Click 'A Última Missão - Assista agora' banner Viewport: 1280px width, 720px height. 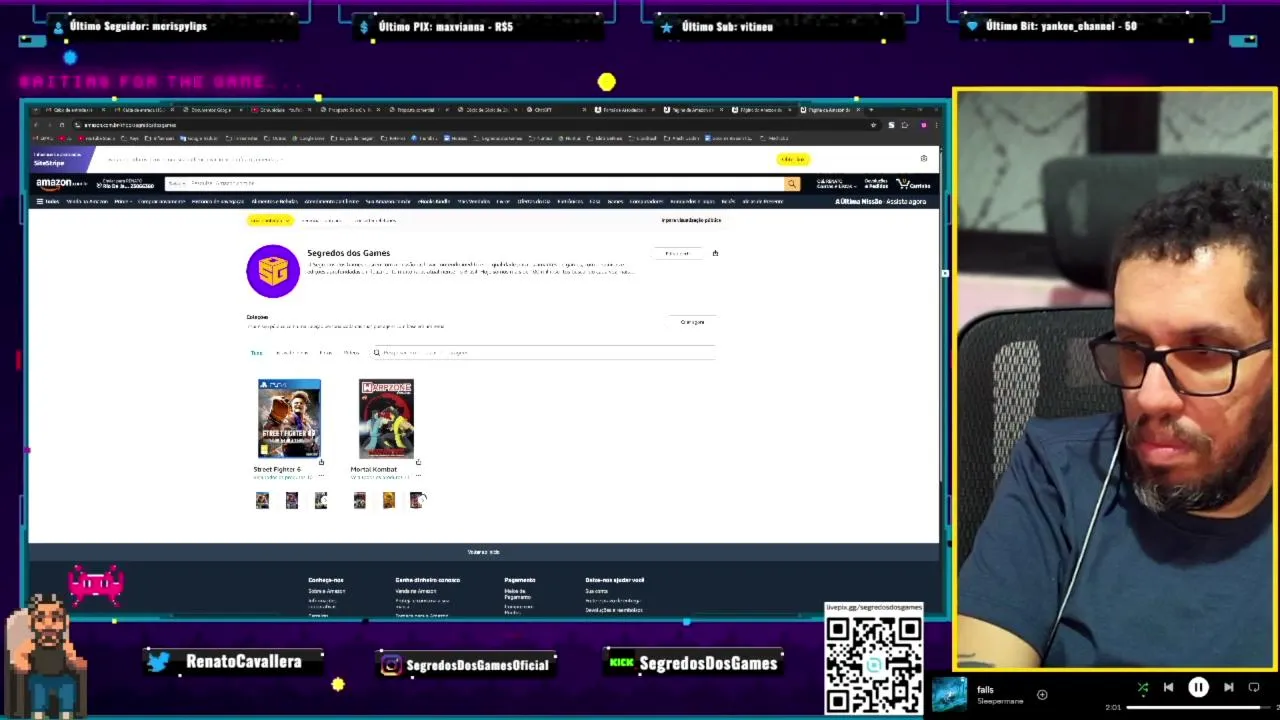coord(880,202)
